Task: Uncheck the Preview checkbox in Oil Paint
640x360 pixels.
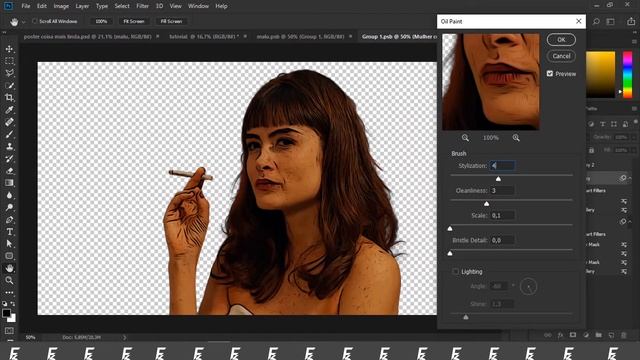Action: pos(550,73)
